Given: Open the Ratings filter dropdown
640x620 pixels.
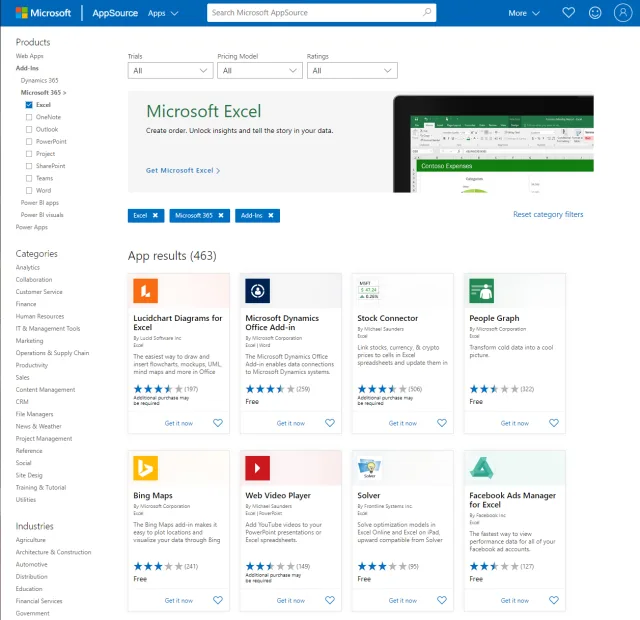Looking at the screenshot, I should 352,71.
